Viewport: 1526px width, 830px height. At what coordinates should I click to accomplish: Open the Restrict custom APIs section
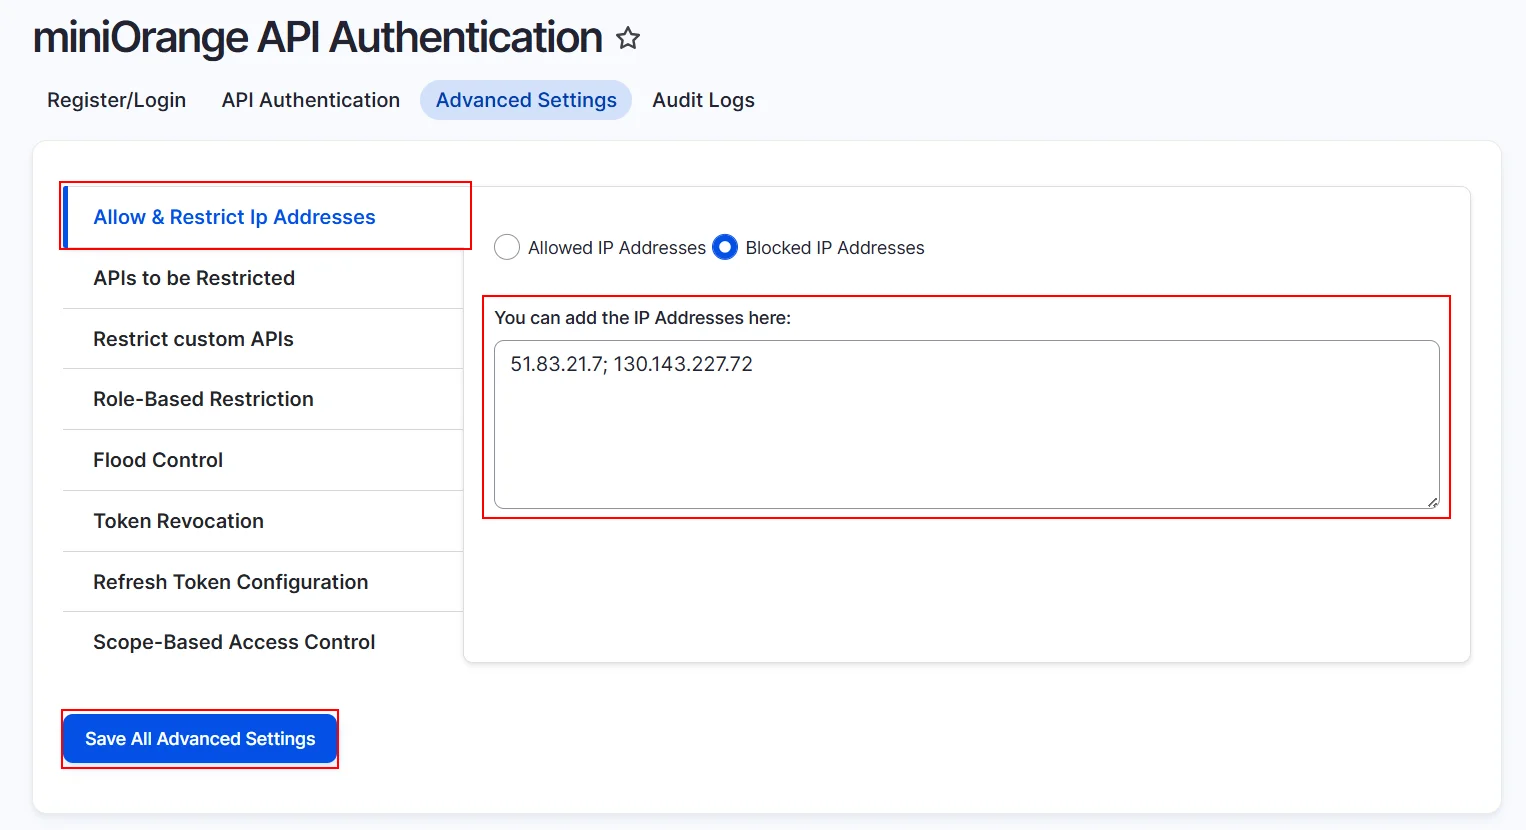(193, 339)
